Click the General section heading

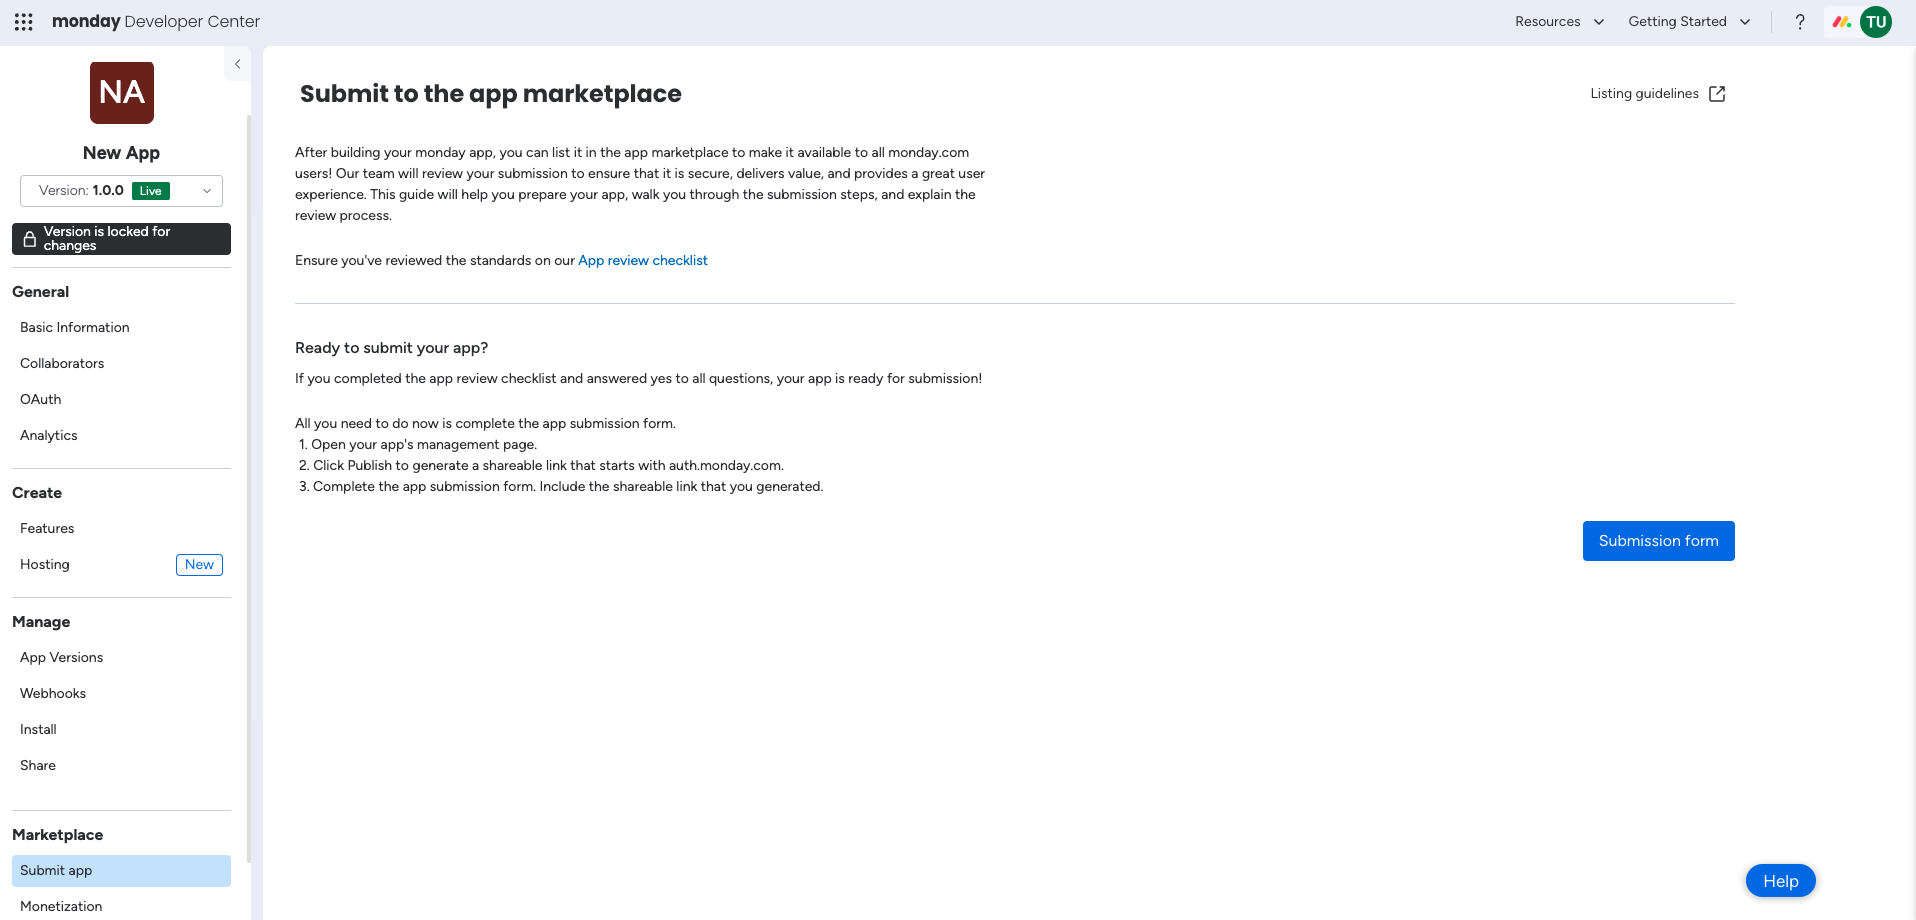(41, 292)
